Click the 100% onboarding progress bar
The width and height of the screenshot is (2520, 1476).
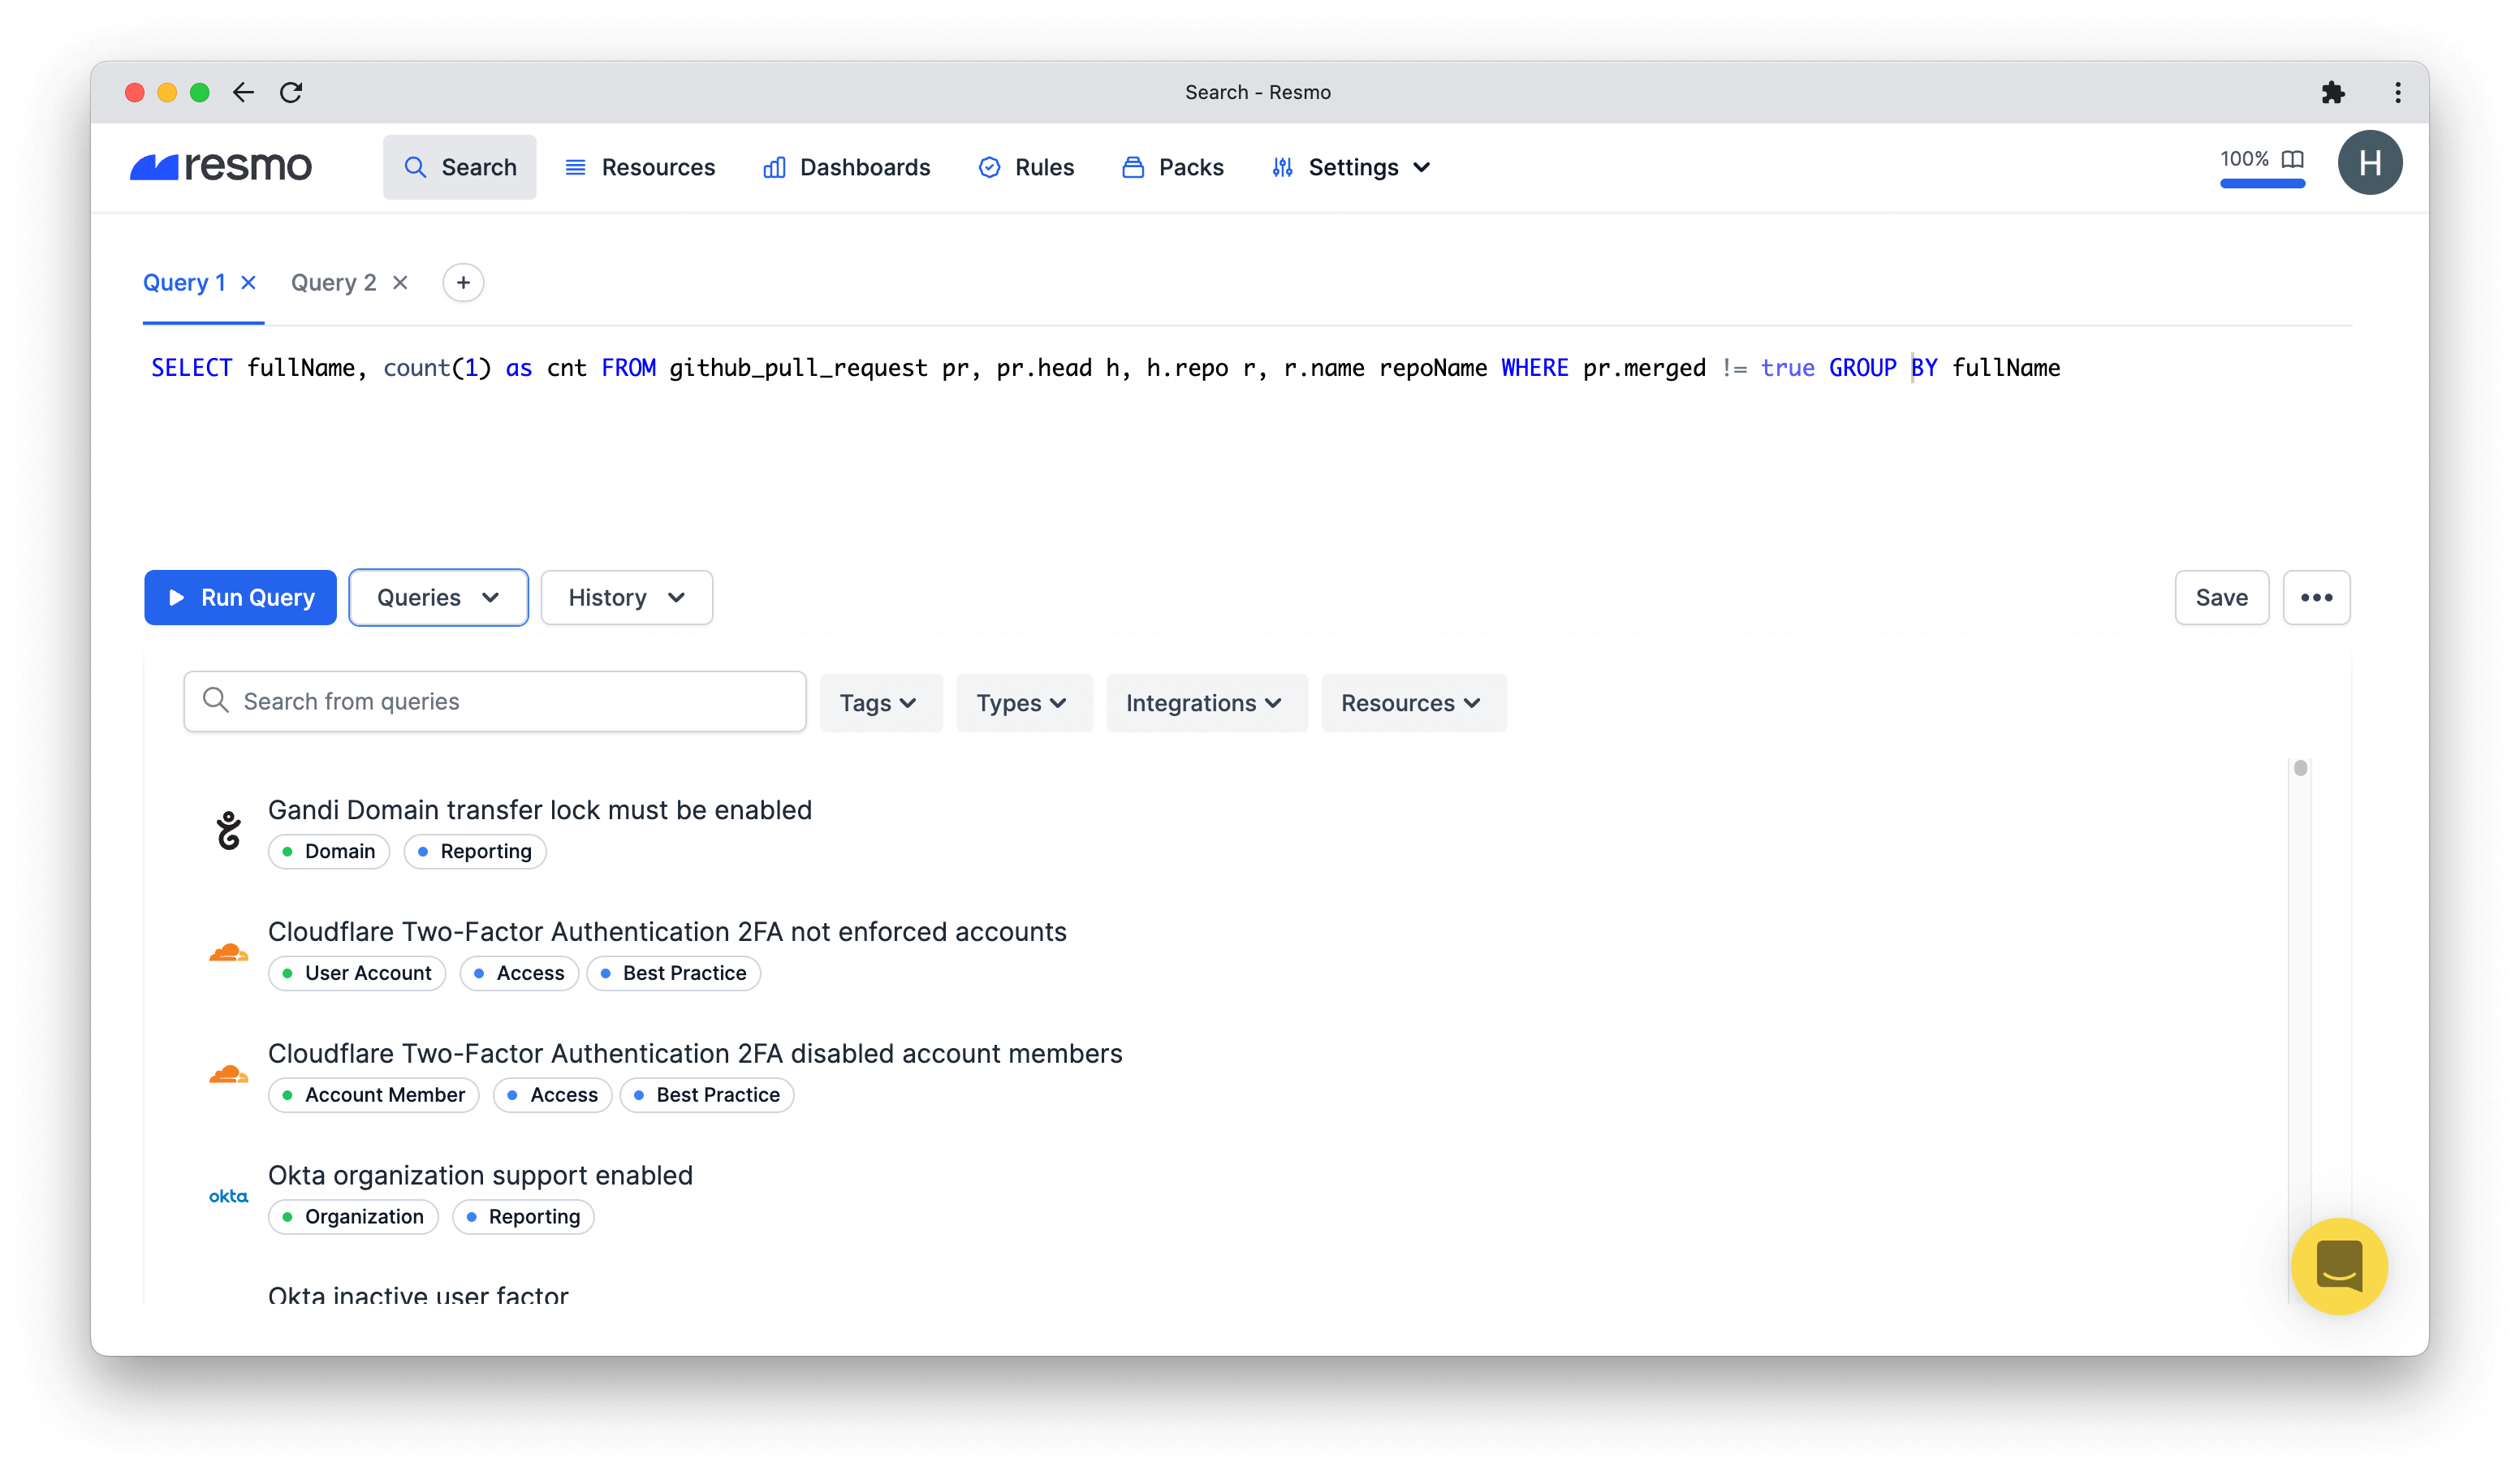click(2262, 184)
